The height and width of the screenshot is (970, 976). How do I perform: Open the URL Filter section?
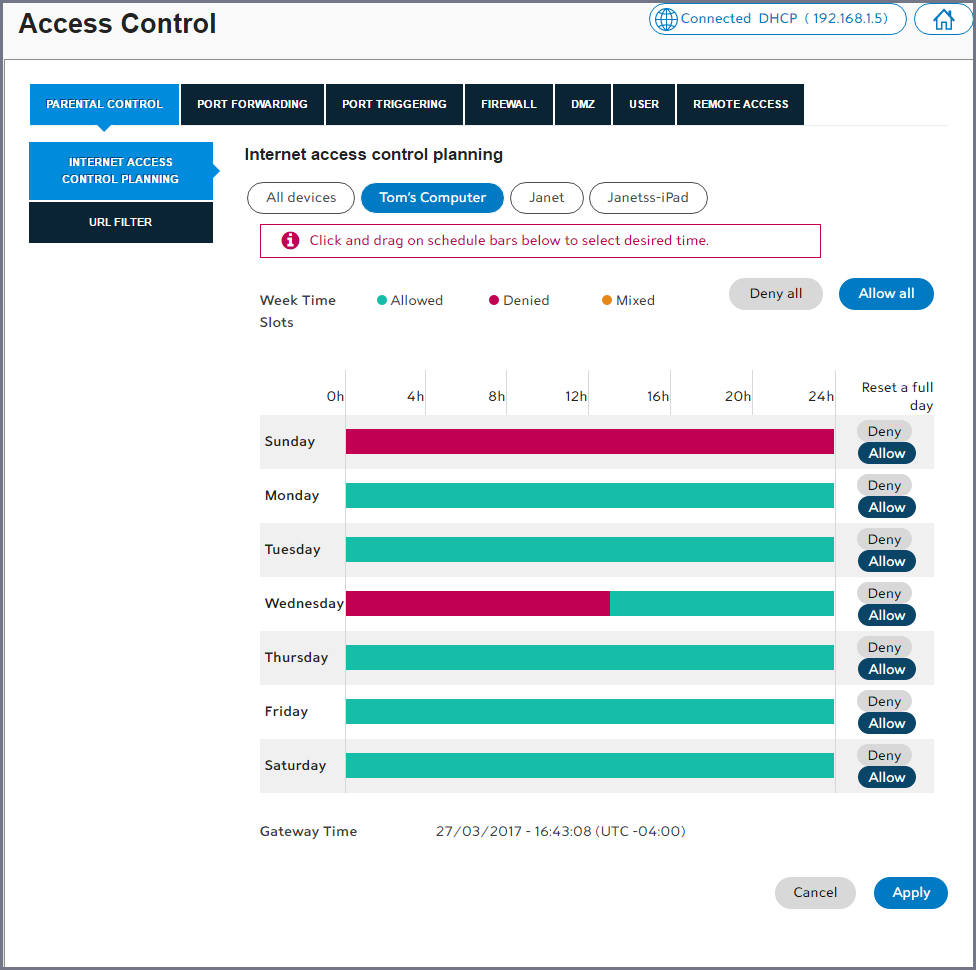tap(120, 222)
